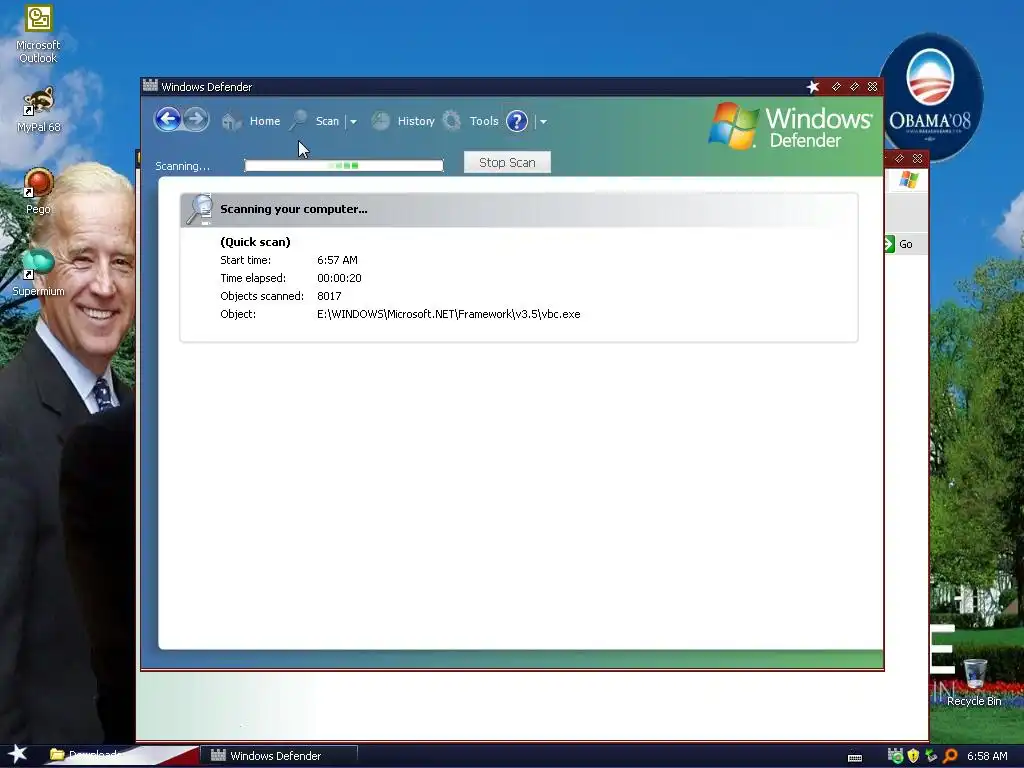1024x768 pixels.
Task: Click the Forward arrow in Defender toolbar
Action: 196,120
